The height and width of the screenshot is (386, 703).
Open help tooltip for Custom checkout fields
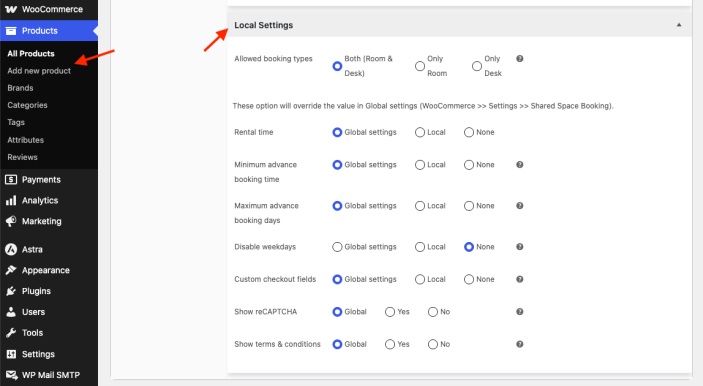click(x=520, y=279)
